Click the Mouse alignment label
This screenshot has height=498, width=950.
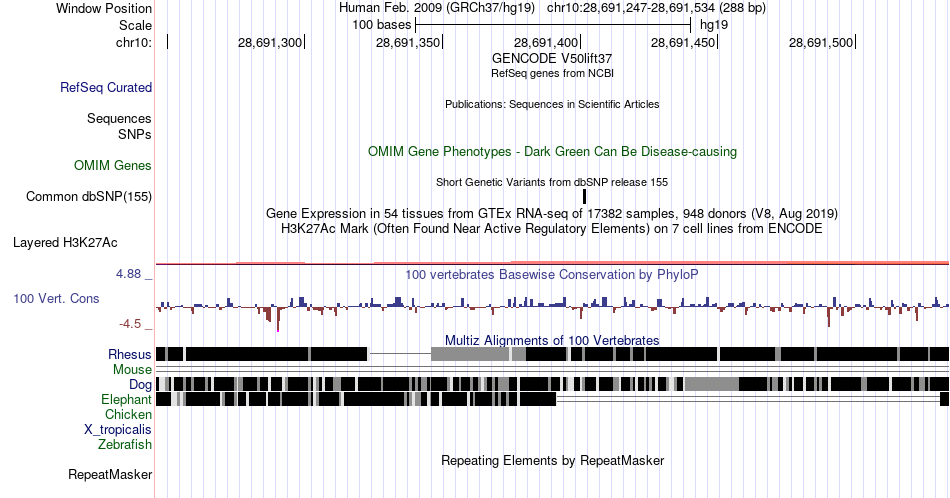(132, 369)
